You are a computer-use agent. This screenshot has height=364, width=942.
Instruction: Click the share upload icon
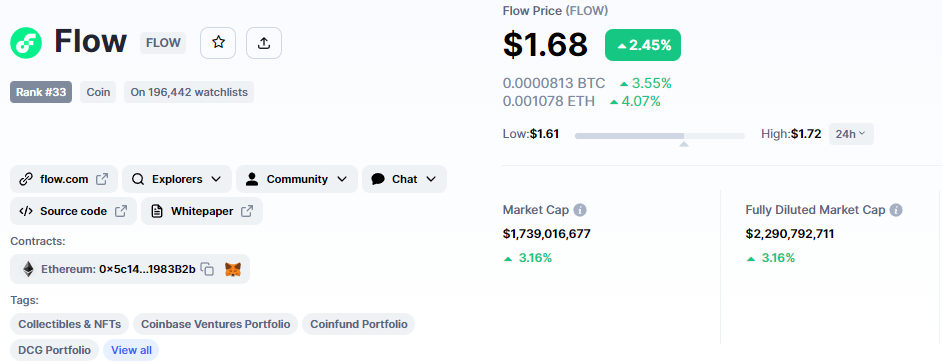point(264,43)
